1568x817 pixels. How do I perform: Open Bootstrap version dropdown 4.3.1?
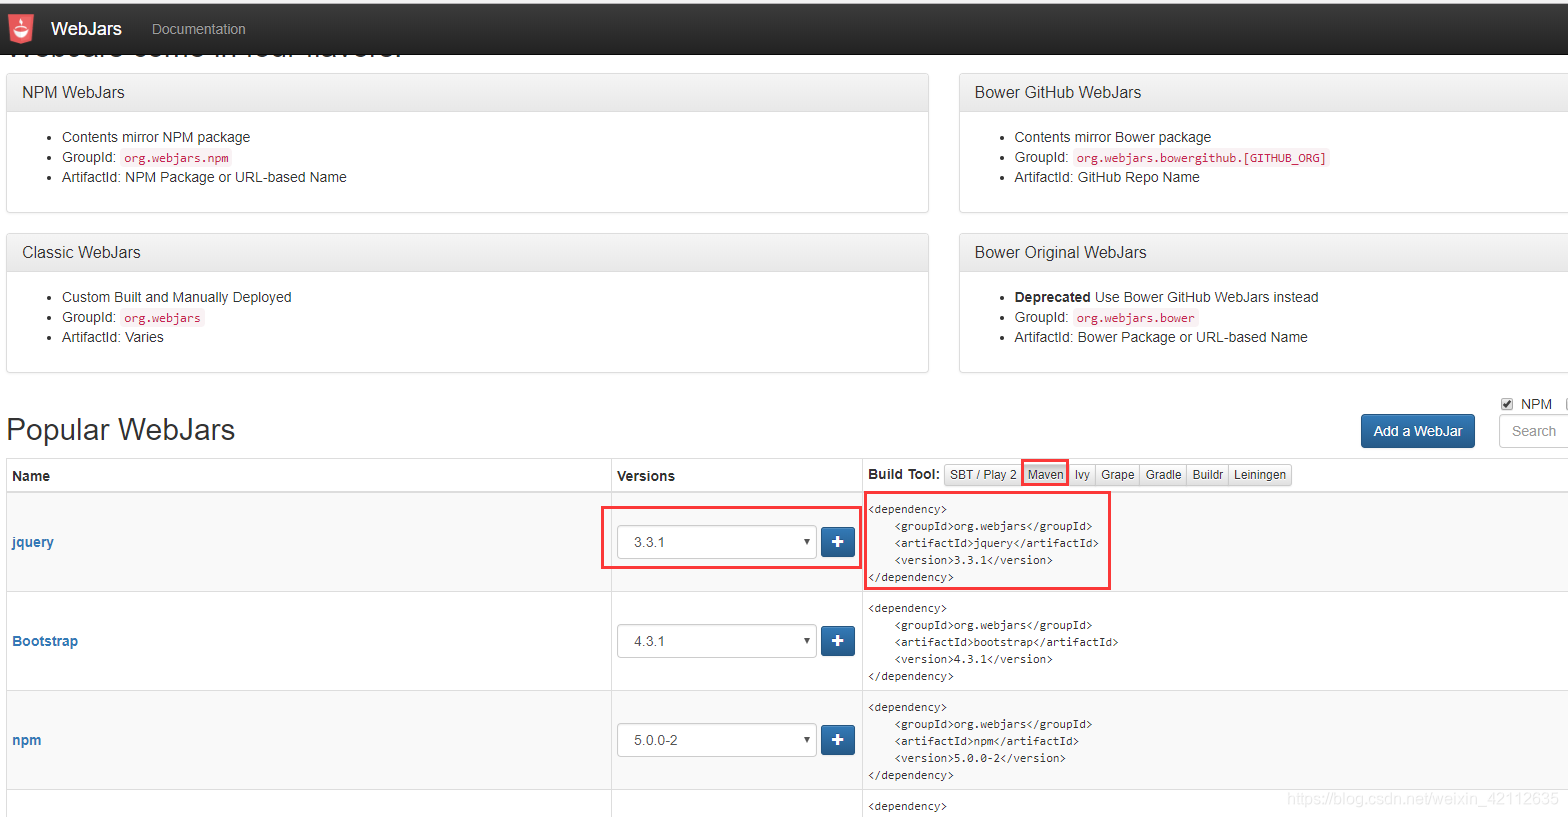(716, 641)
